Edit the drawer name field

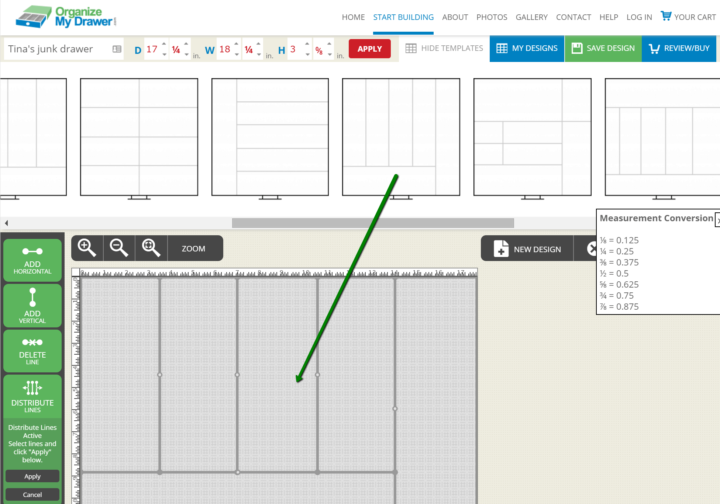click(58, 49)
